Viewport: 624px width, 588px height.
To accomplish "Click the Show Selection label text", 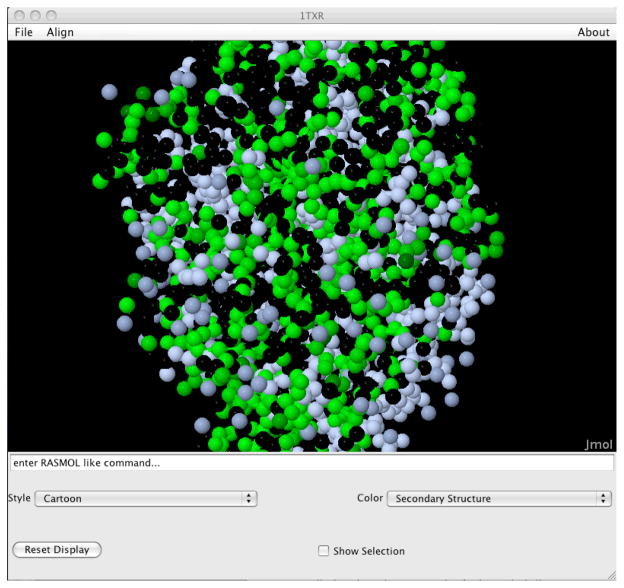I will click(x=369, y=551).
